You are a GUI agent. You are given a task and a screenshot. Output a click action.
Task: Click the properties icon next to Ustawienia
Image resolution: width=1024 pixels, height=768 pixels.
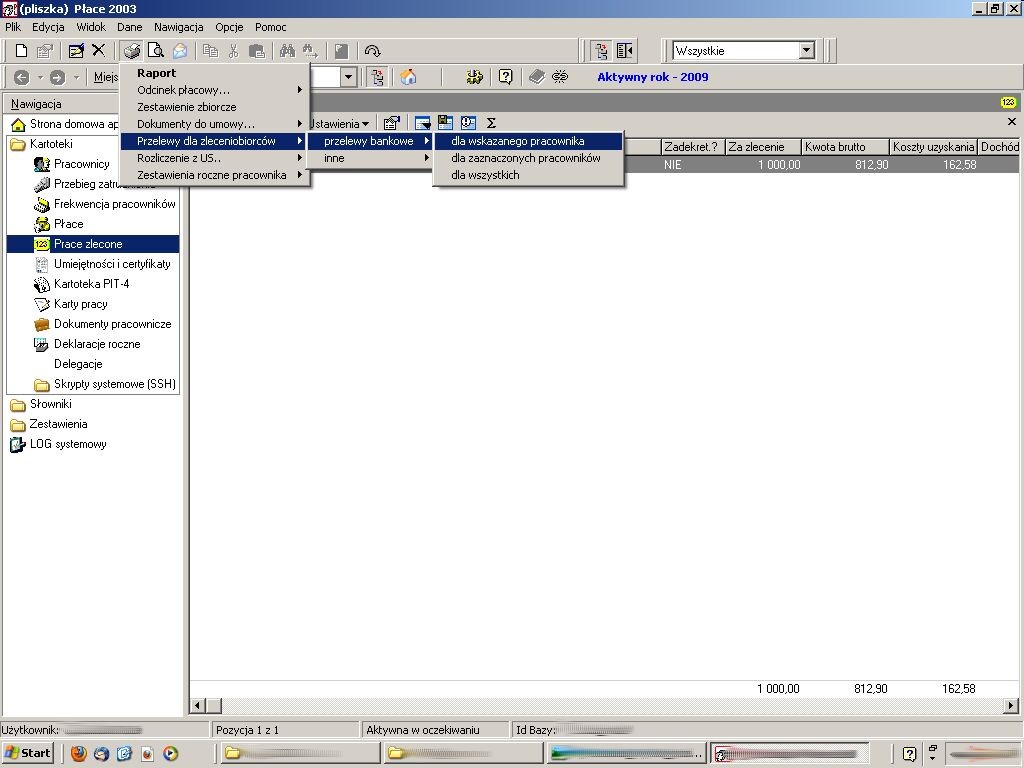pos(392,123)
